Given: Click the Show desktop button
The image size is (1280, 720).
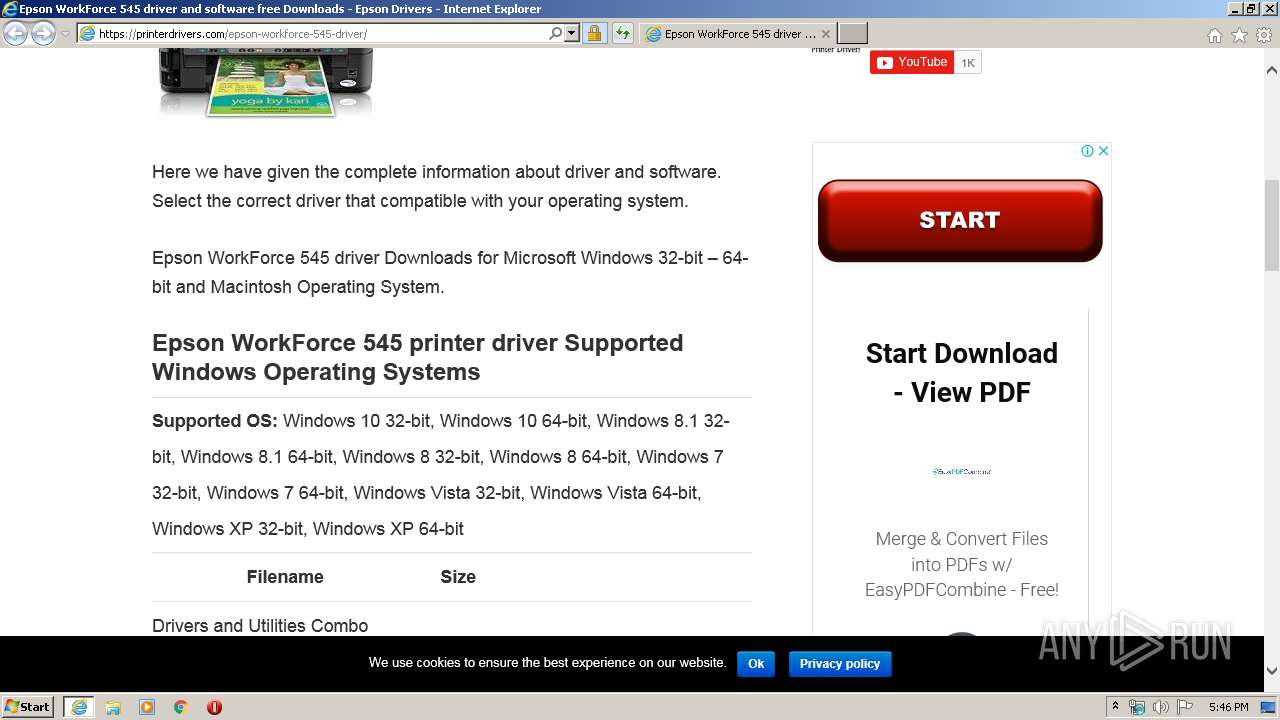Looking at the screenshot, I should click(x=1270, y=707).
